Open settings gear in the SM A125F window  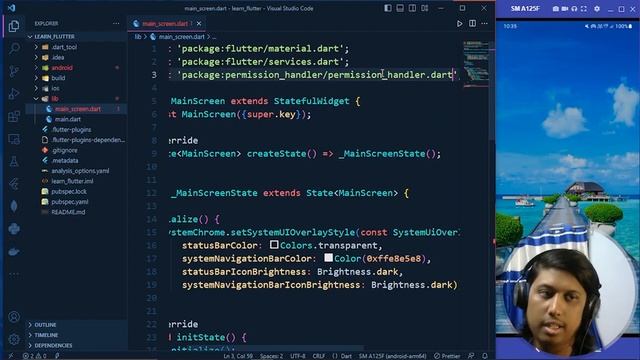coord(597,9)
